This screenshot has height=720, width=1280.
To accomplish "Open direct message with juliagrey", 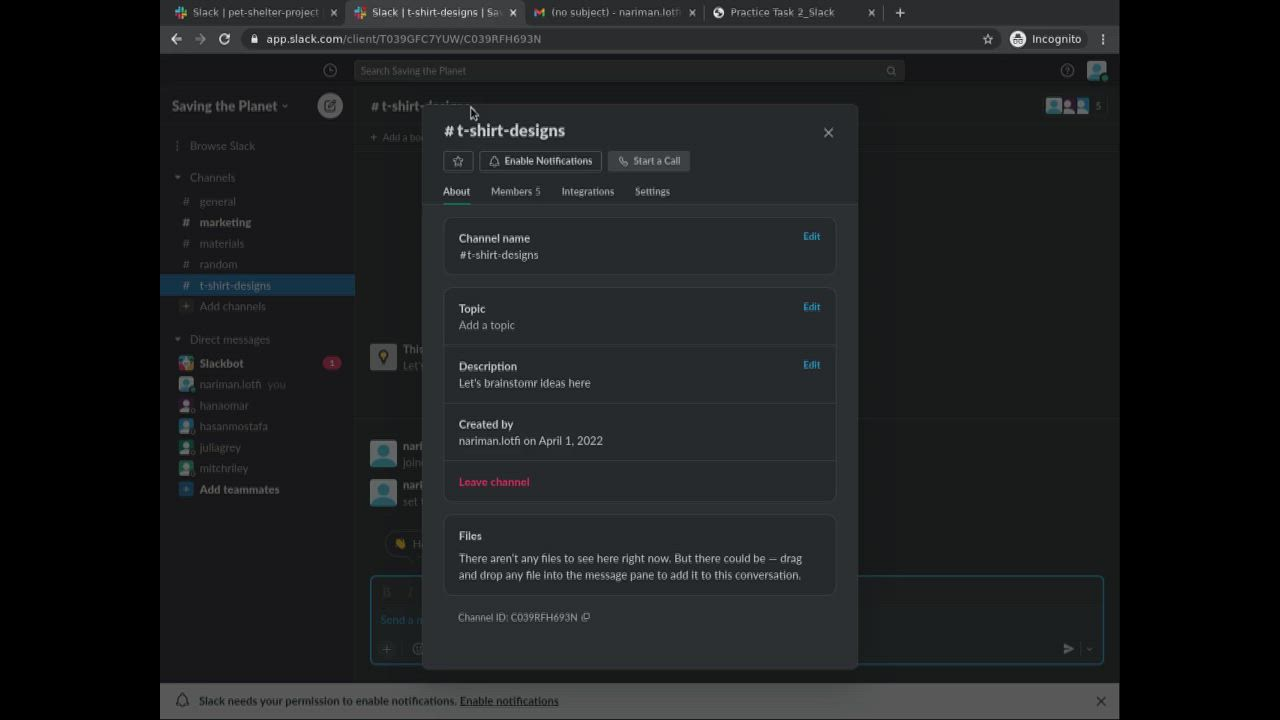I will pos(257,447).
